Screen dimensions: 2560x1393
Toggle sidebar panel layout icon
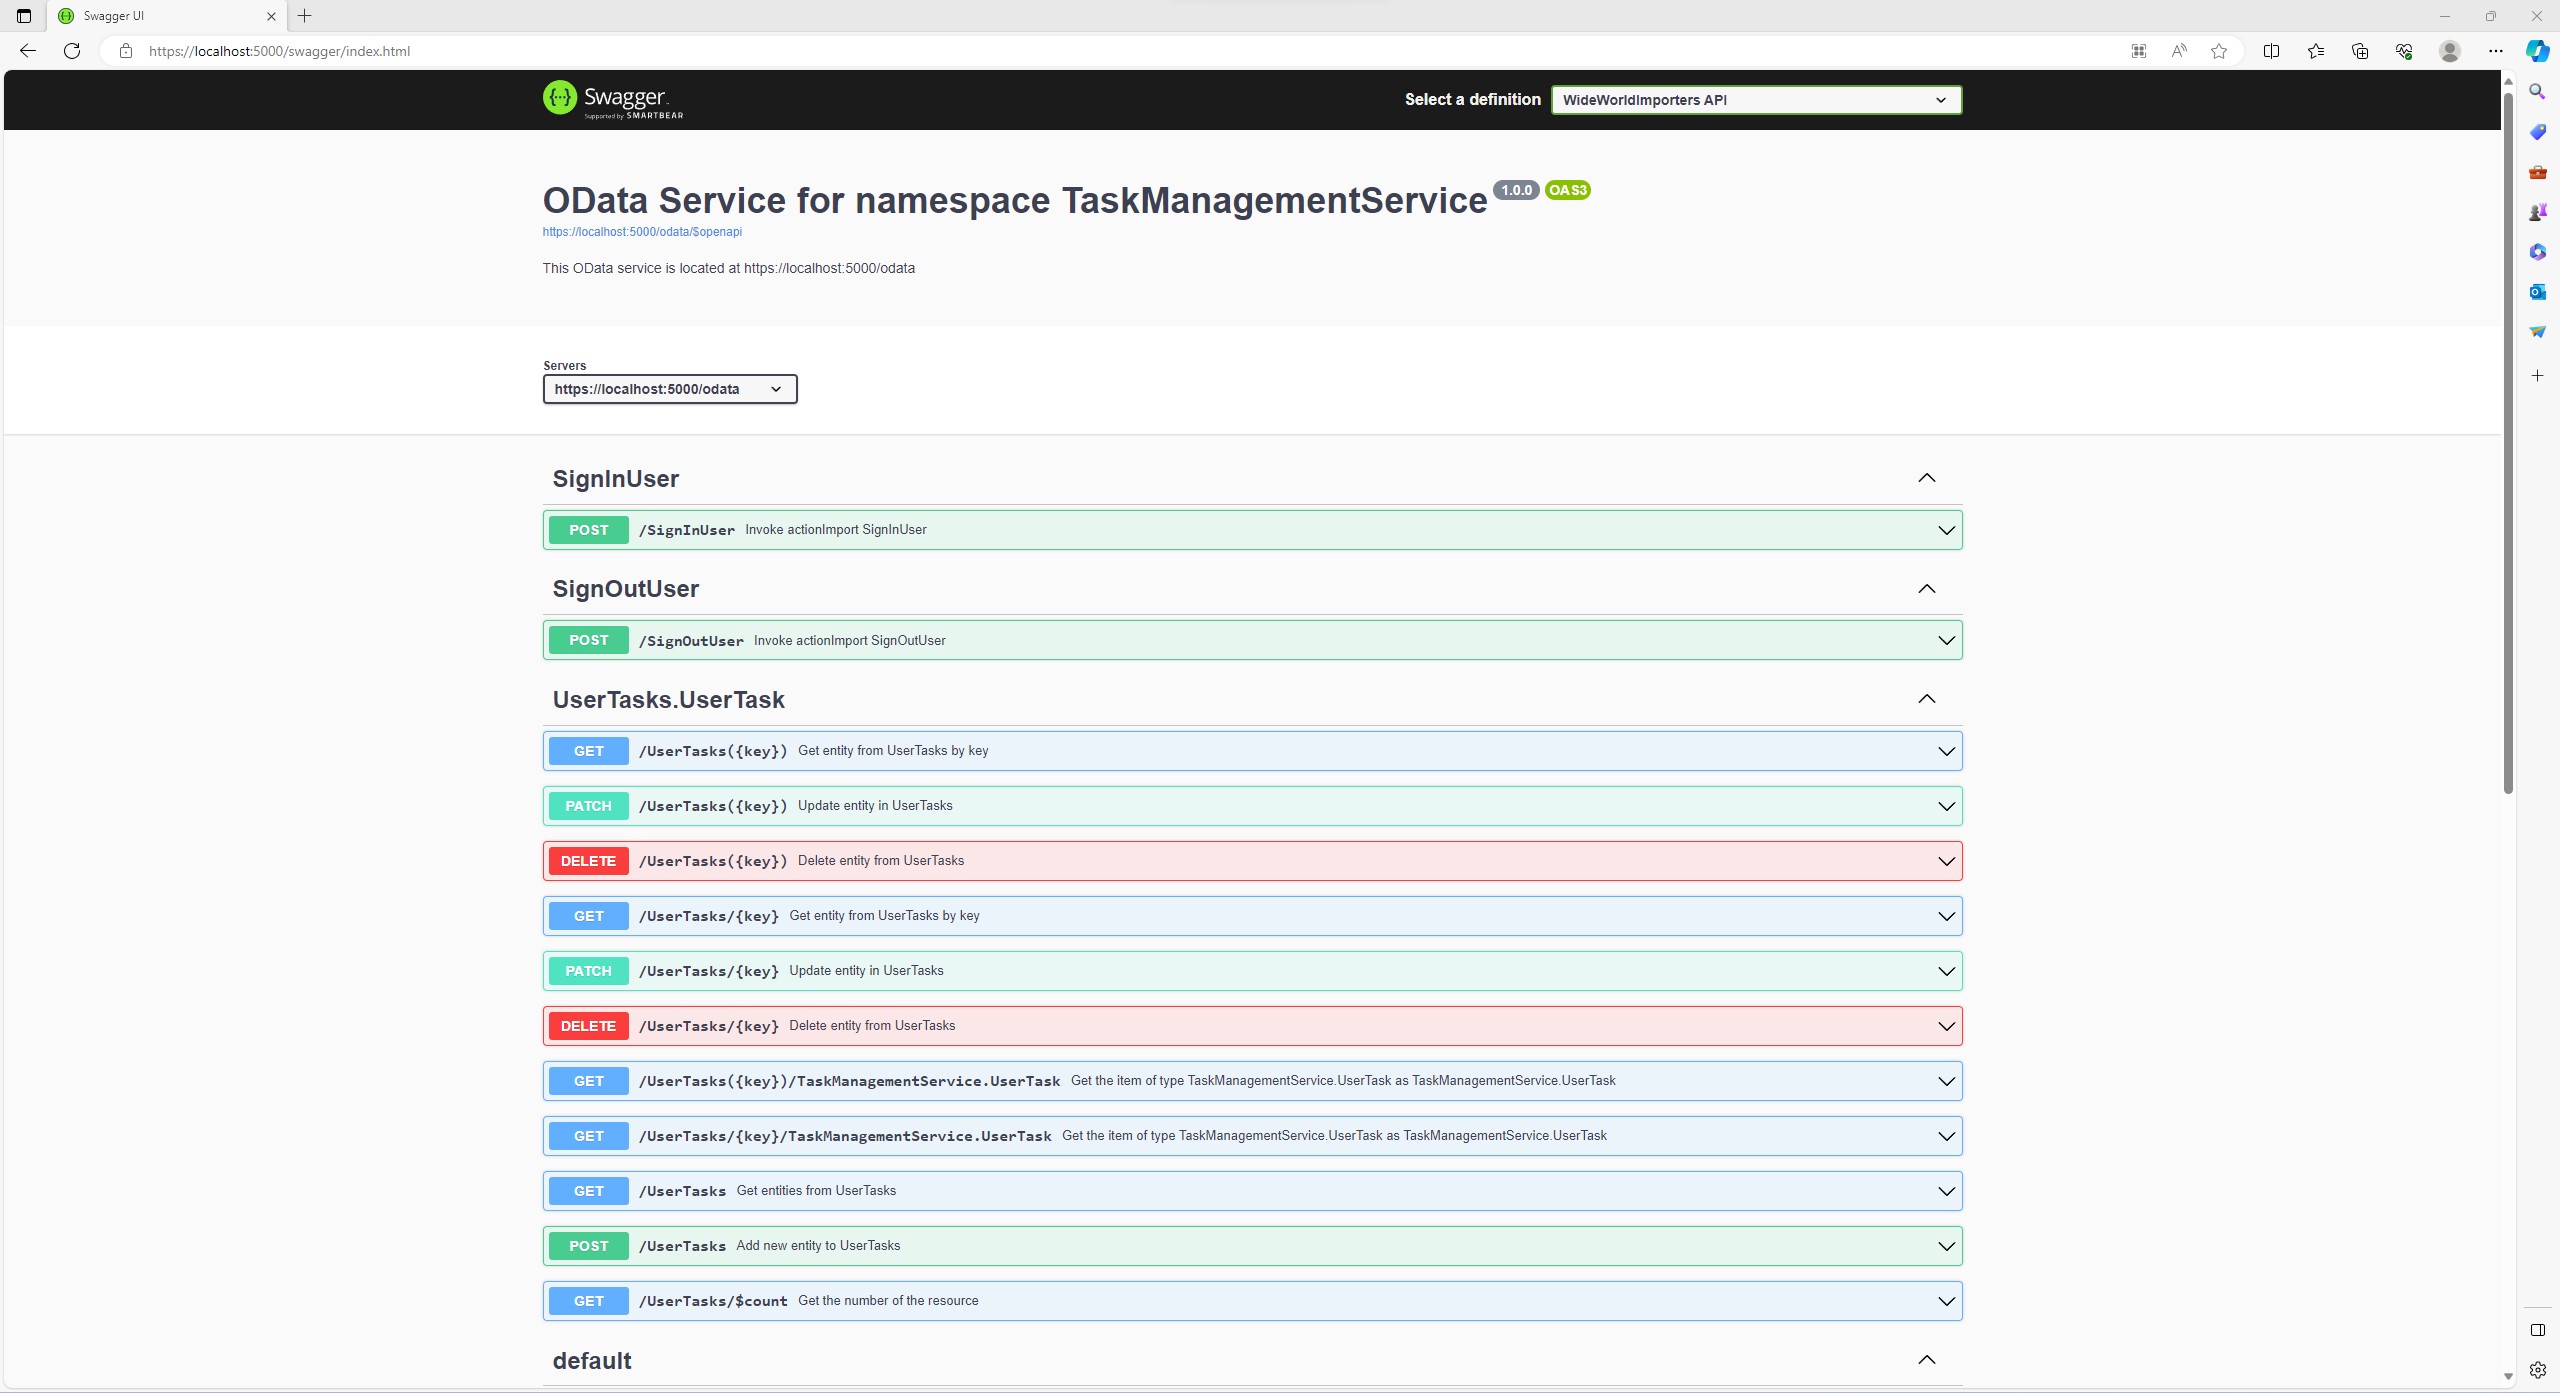pos(2537,1330)
